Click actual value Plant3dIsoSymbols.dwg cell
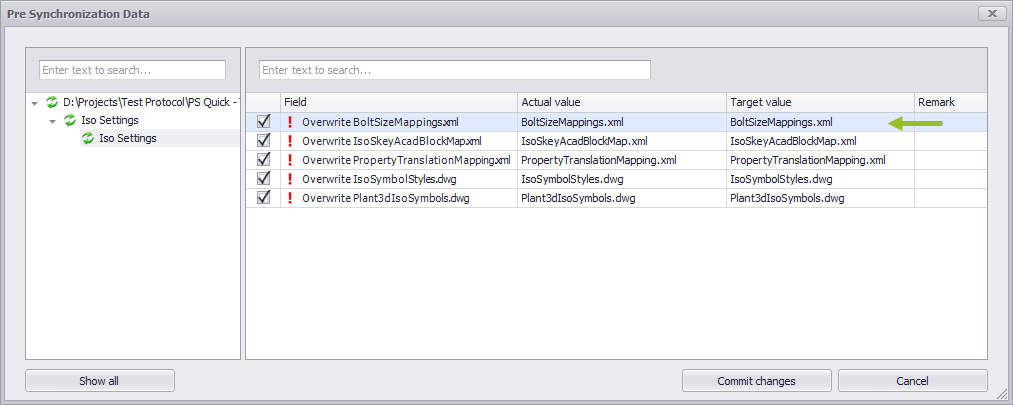 tap(621, 198)
